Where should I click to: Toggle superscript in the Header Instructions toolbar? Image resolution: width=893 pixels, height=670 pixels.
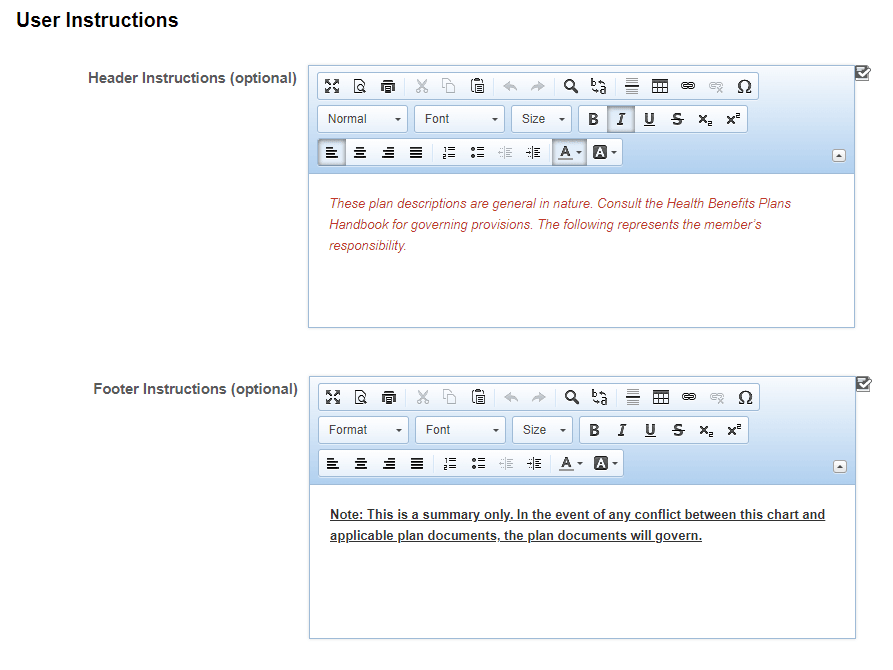pyautogui.click(x=732, y=118)
